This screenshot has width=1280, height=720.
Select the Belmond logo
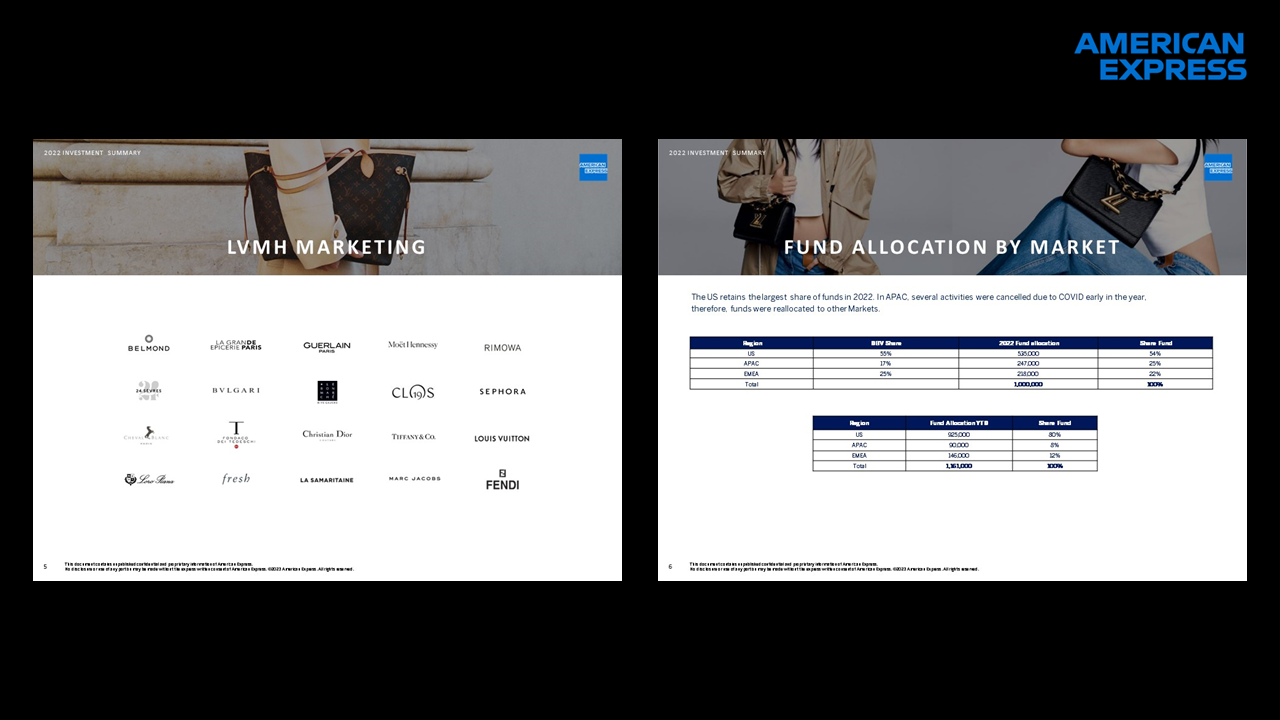point(149,344)
